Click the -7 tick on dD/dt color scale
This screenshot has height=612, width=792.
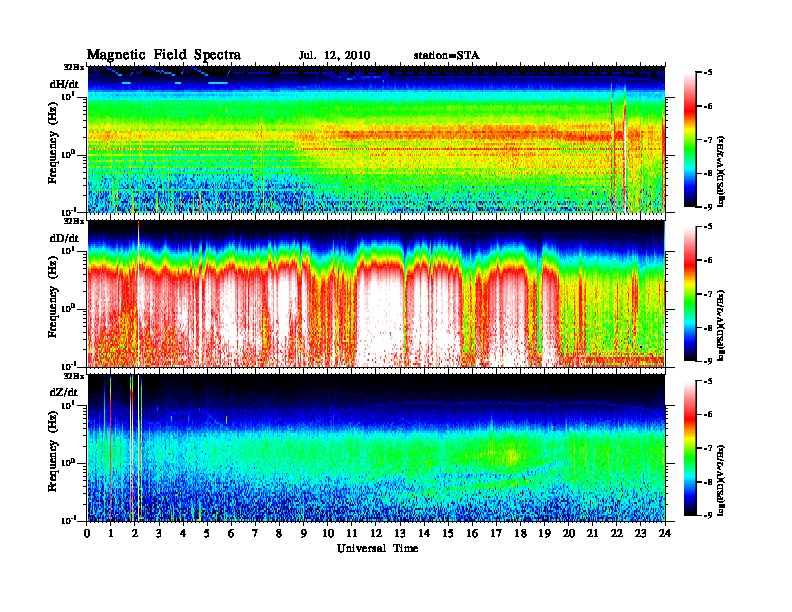(x=706, y=294)
